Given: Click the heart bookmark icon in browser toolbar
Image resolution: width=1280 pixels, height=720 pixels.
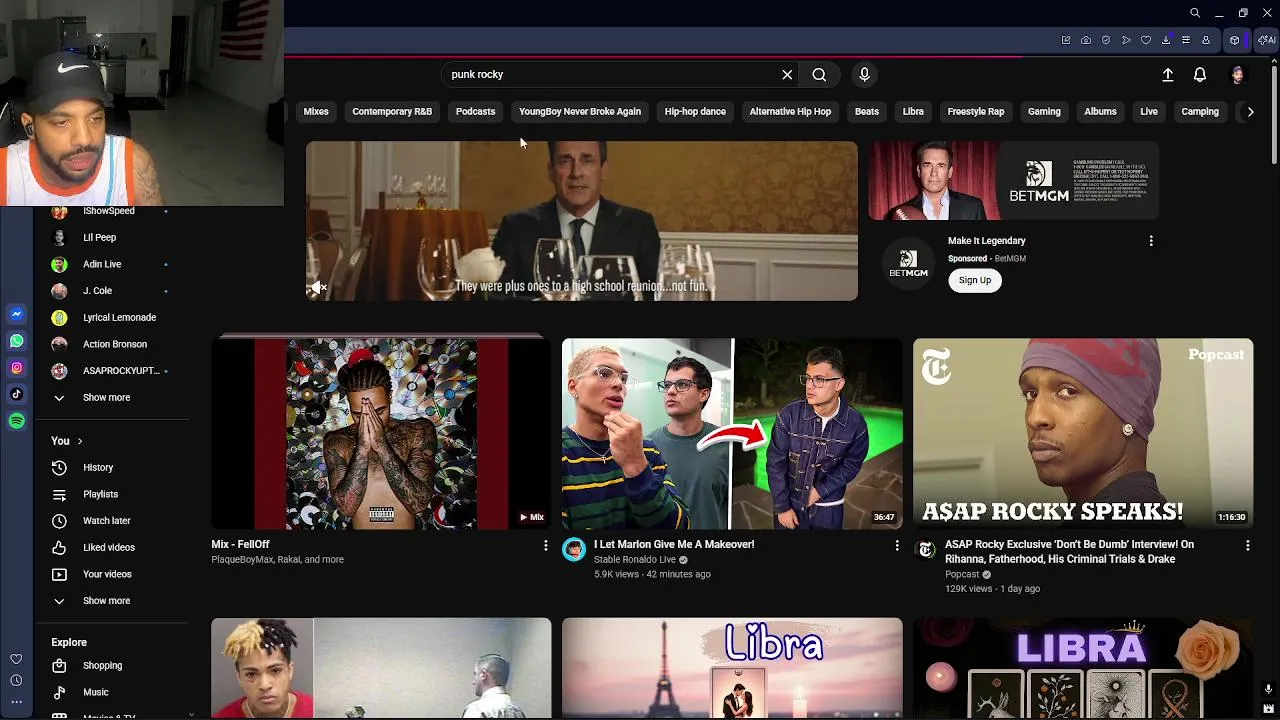Looking at the screenshot, I should click(x=1146, y=40).
